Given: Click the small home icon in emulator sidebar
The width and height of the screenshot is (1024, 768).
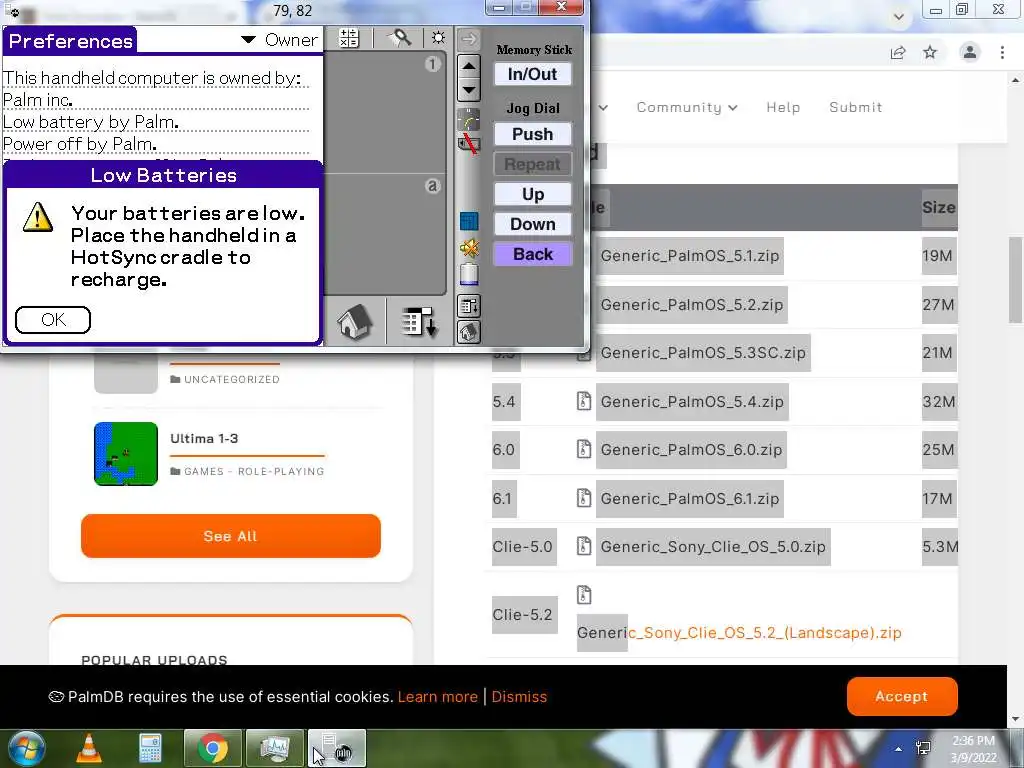Looking at the screenshot, I should (469, 332).
